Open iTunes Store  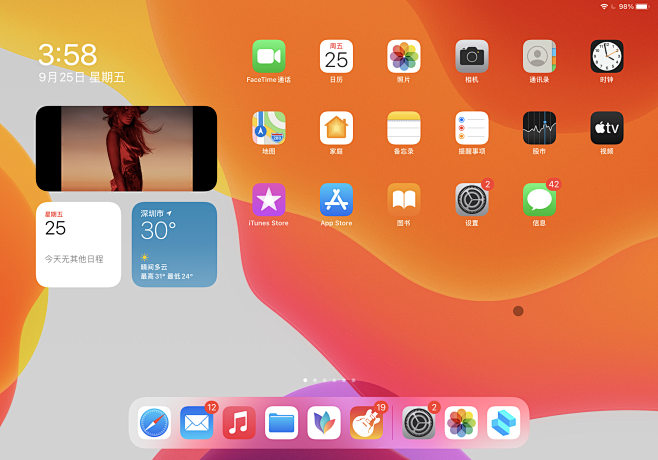269,200
